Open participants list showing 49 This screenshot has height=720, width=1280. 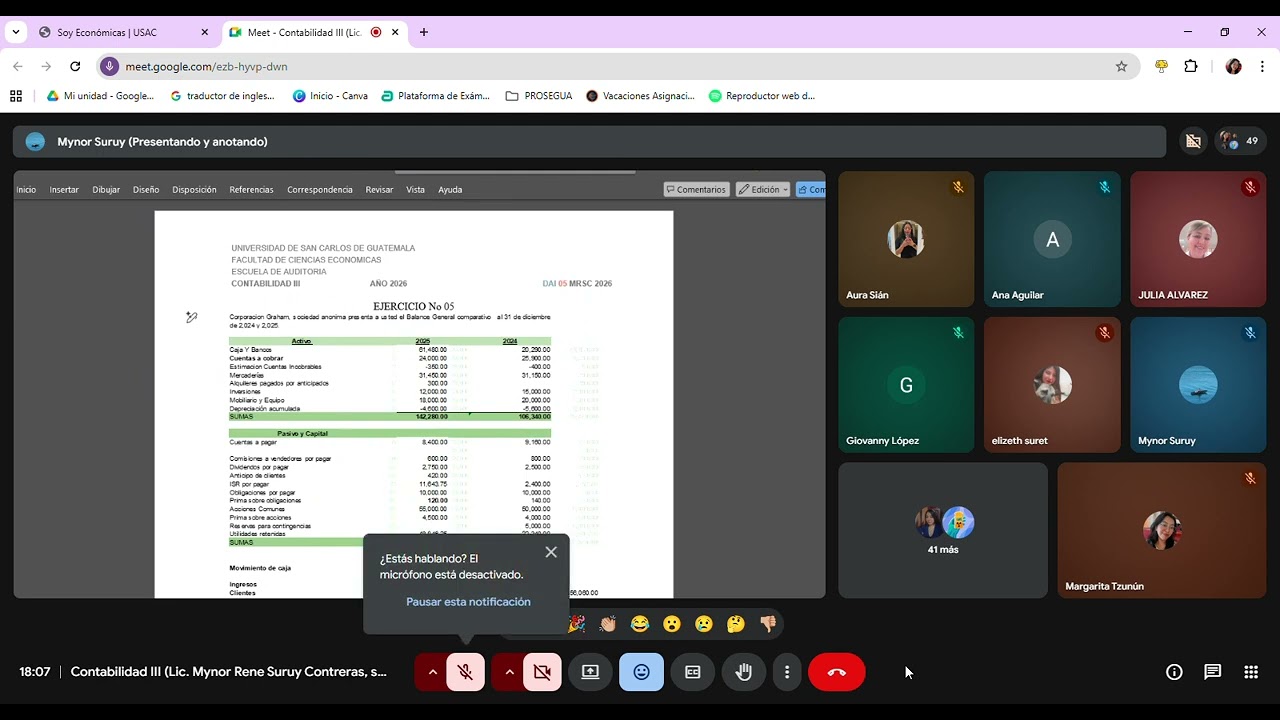(1240, 141)
